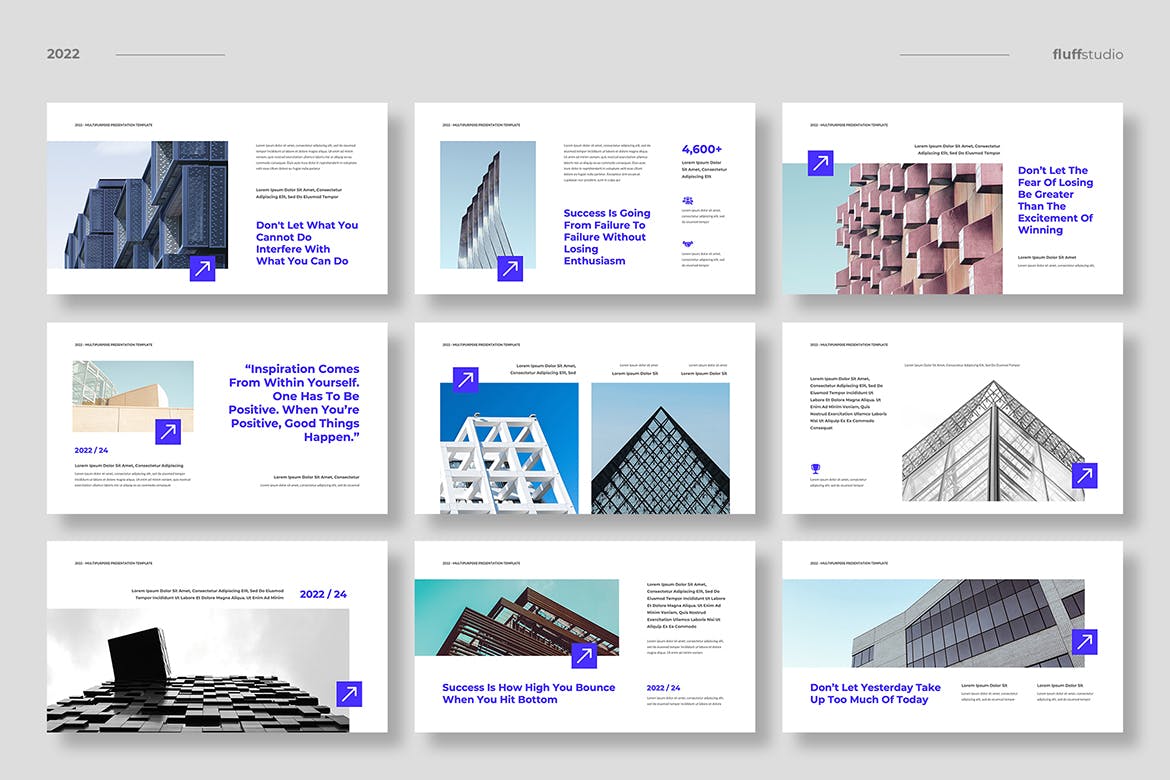This screenshot has height=780, width=1170.
Task: Click "2022 / 24" above the black-and-white photo
Action: coord(323,594)
